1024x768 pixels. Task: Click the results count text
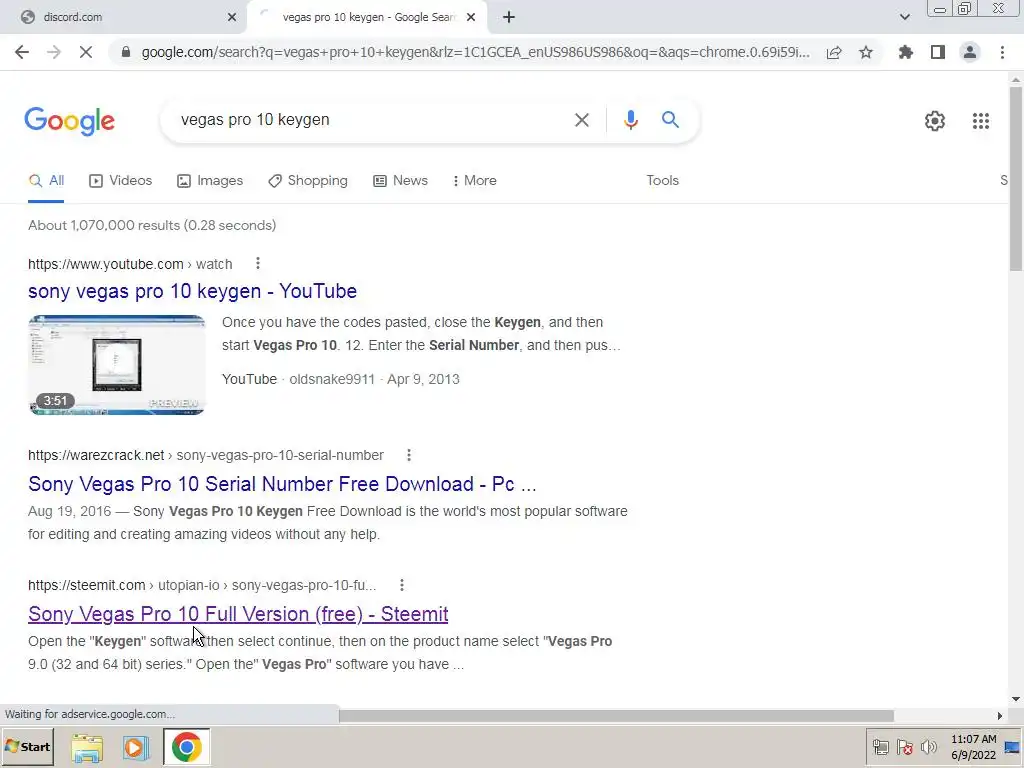[x=152, y=225]
